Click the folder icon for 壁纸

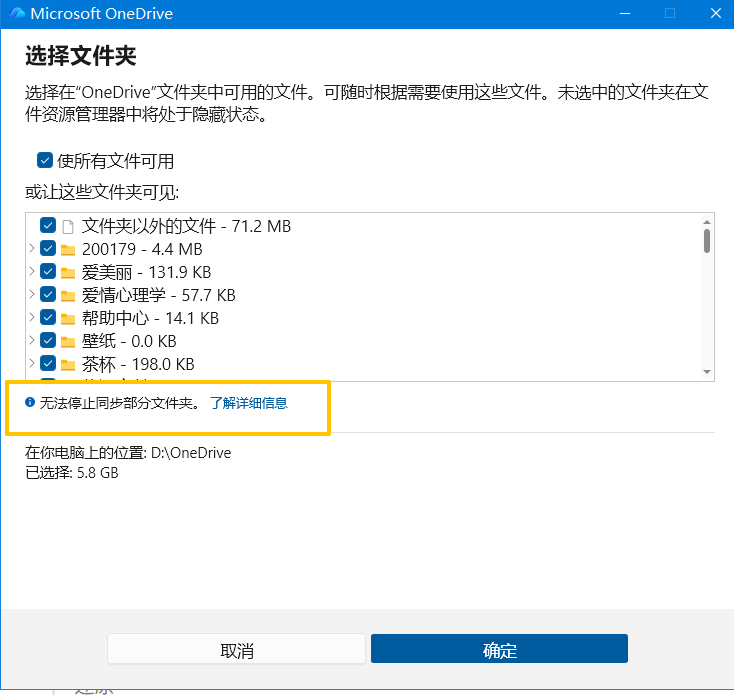pyautogui.click(x=68, y=342)
